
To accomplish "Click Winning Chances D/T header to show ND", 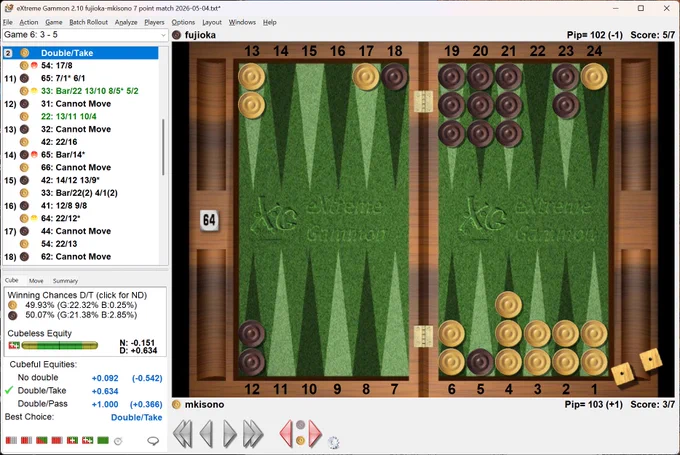I will pyautogui.click(x=77, y=295).
